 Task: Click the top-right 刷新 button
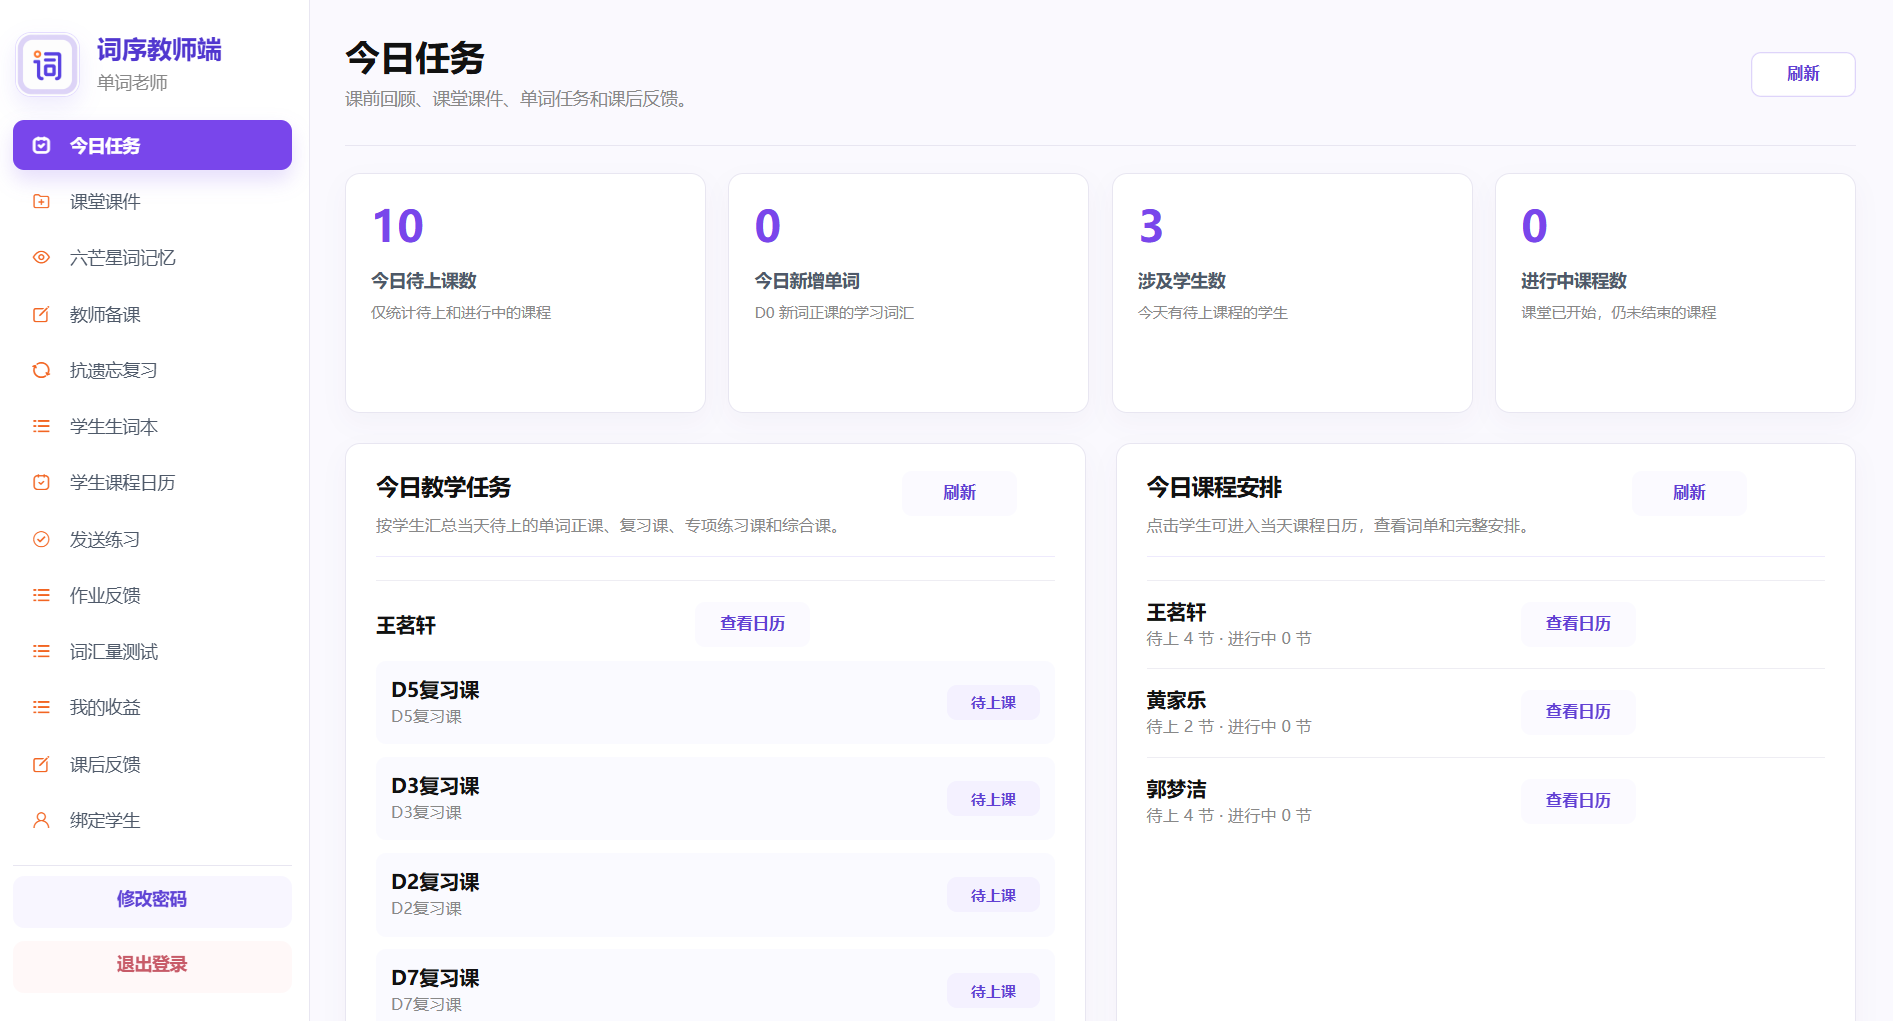click(1803, 74)
